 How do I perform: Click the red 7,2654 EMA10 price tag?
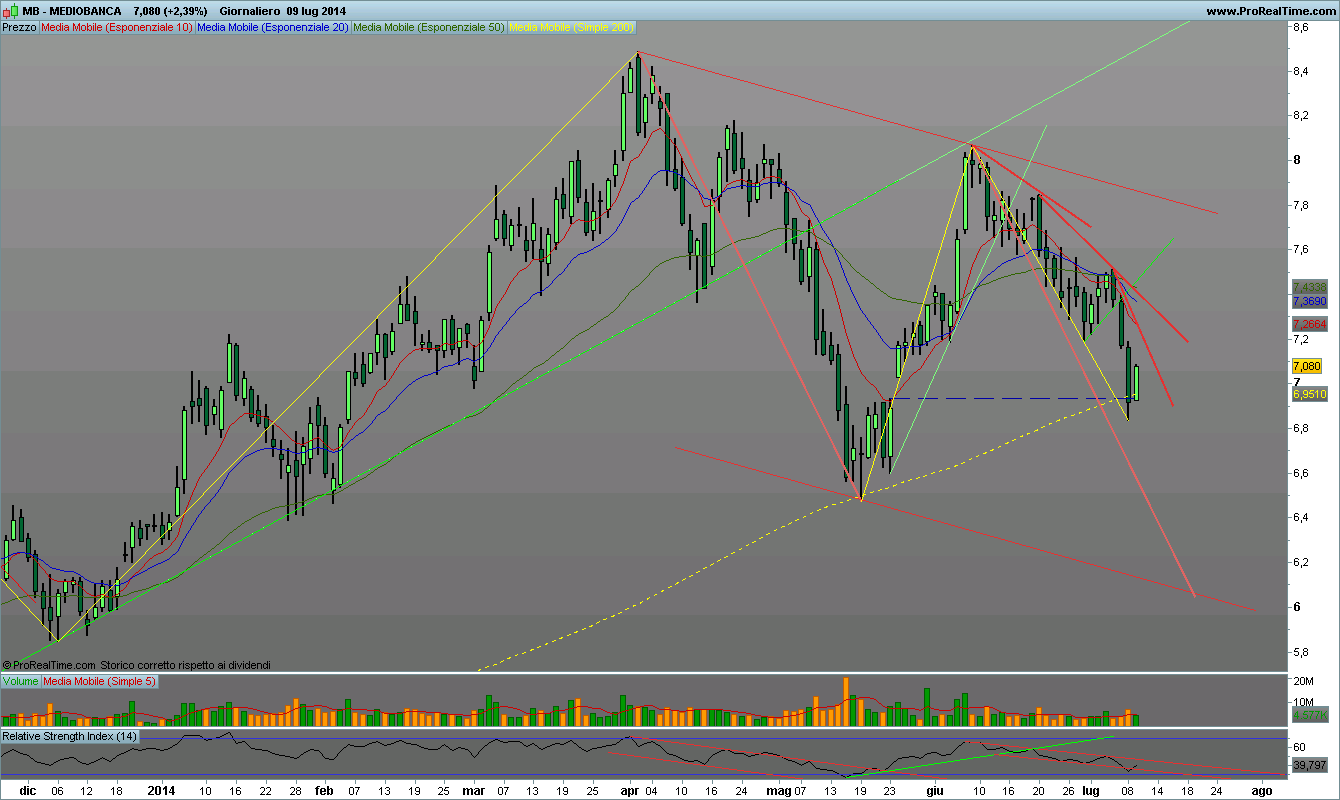[x=1310, y=324]
